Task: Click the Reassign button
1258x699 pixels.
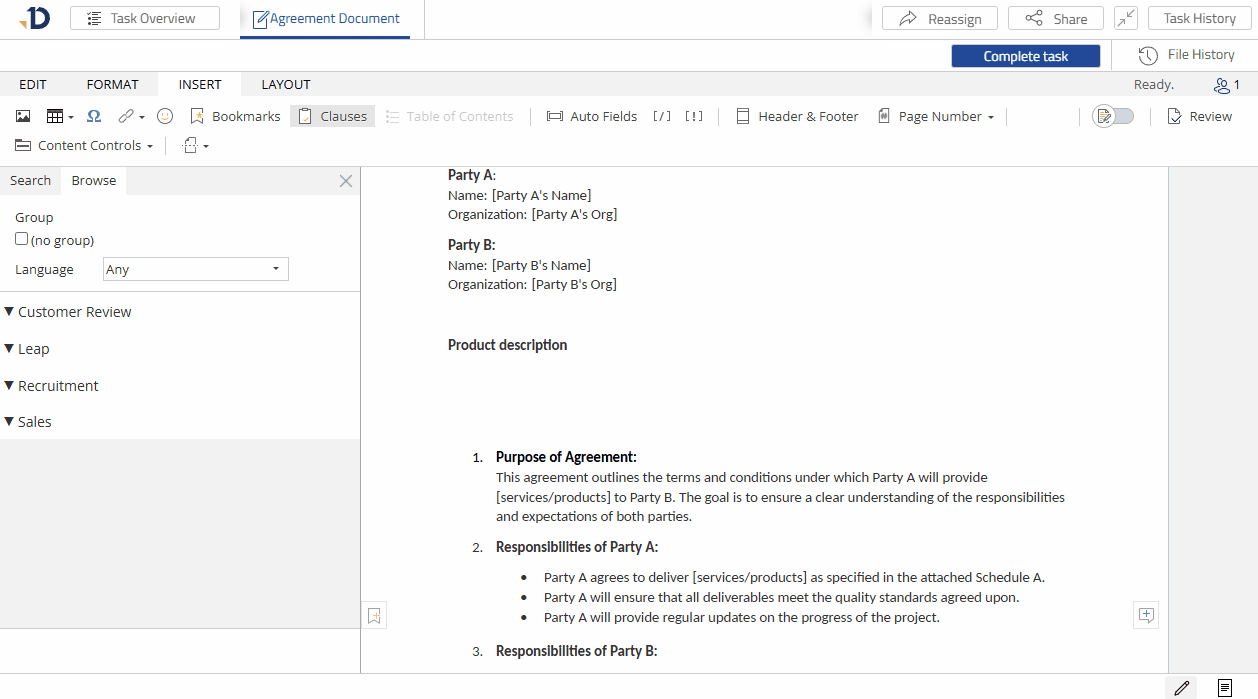Action: 940,18
